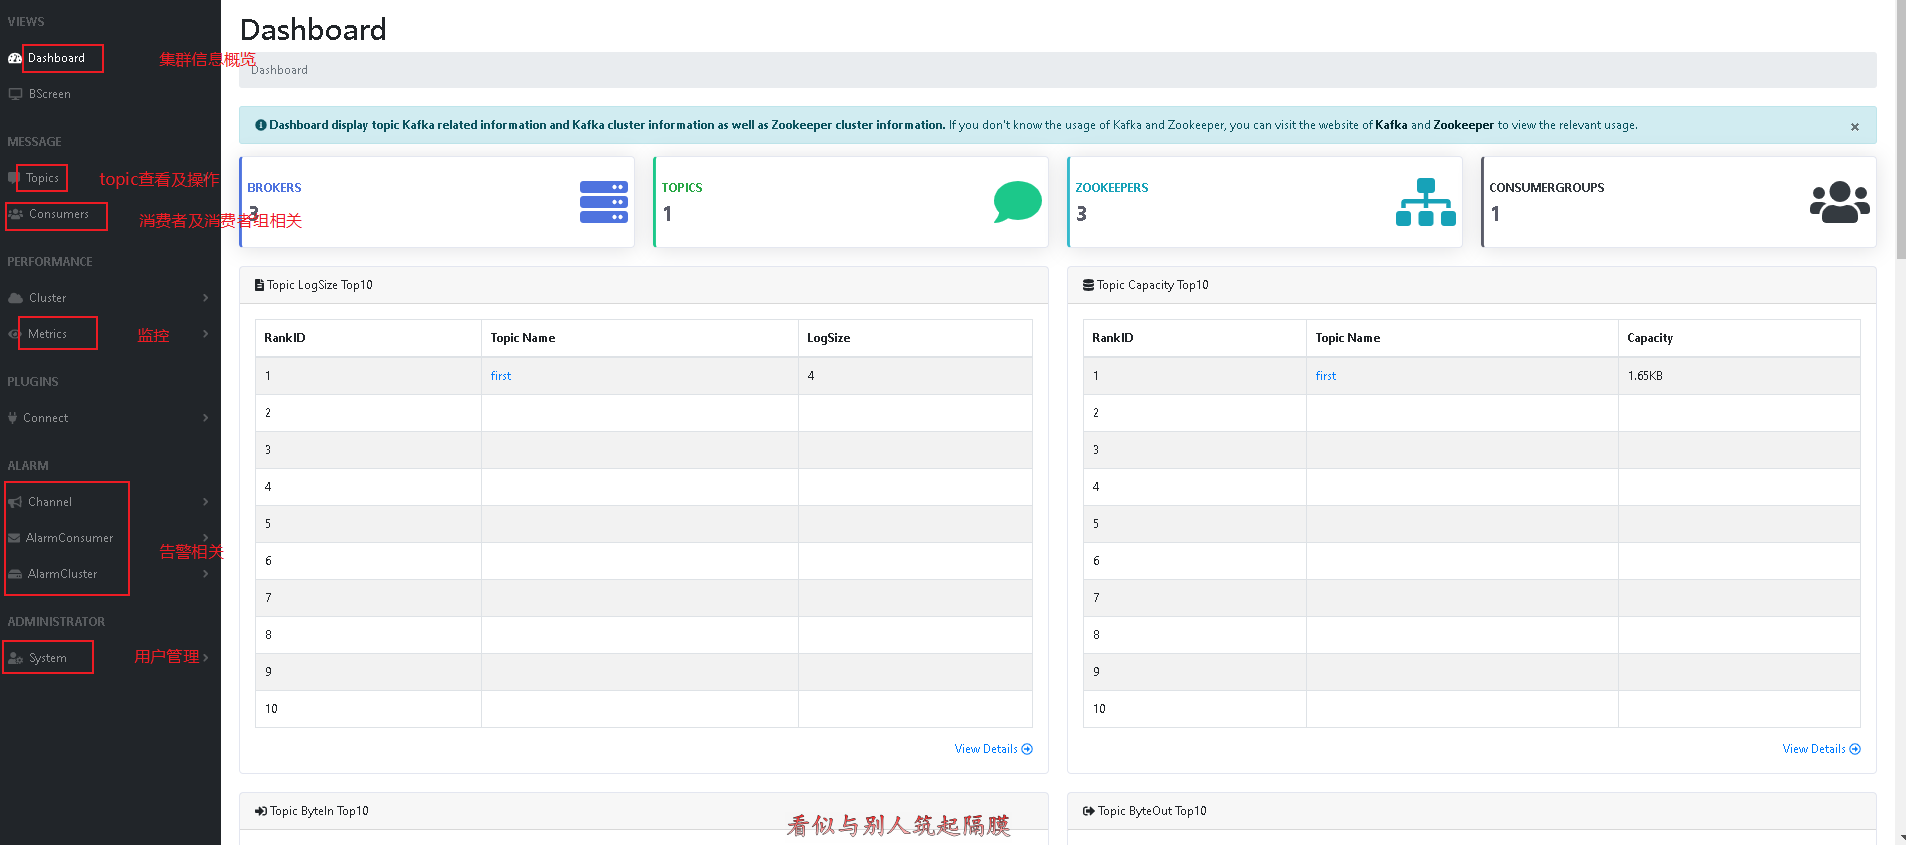This screenshot has height=845, width=1906.
Task: Click the Topics comment icon in sidebar
Action: 14,178
